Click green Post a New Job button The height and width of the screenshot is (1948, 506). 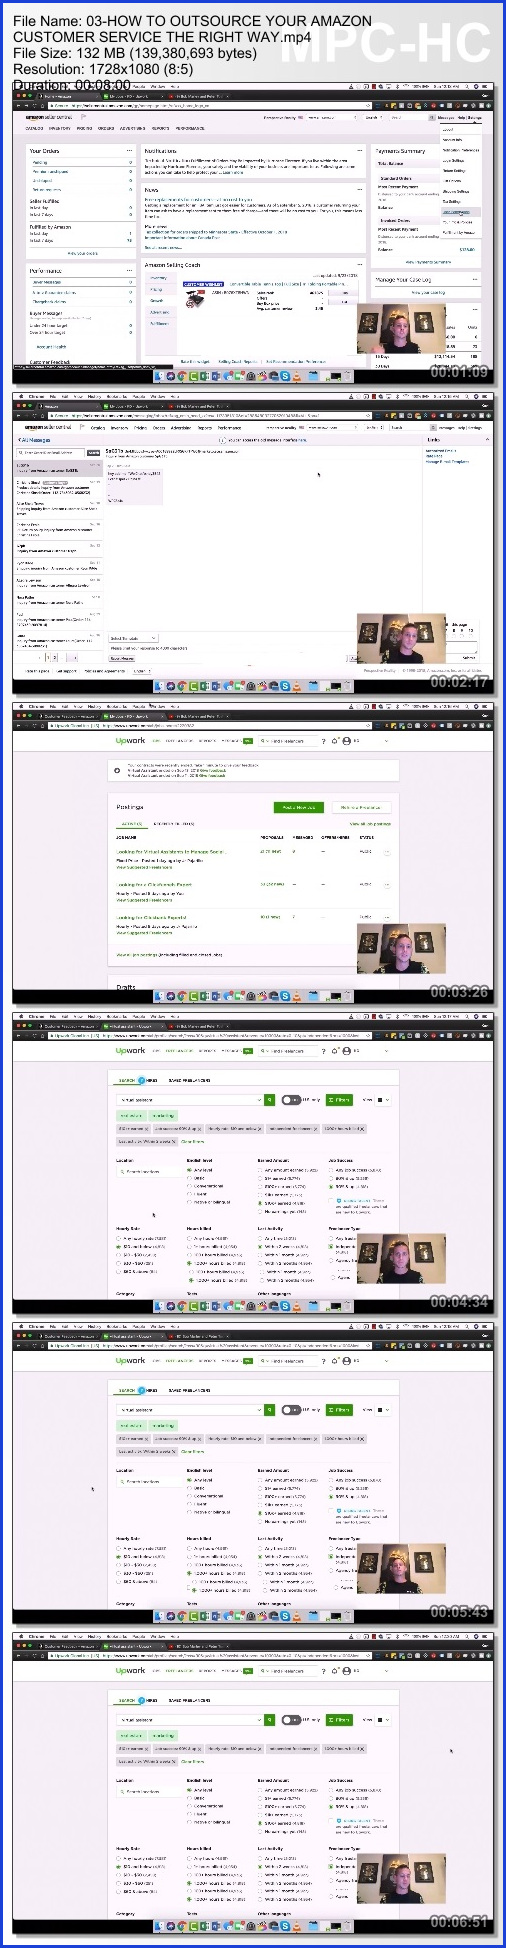coord(299,807)
